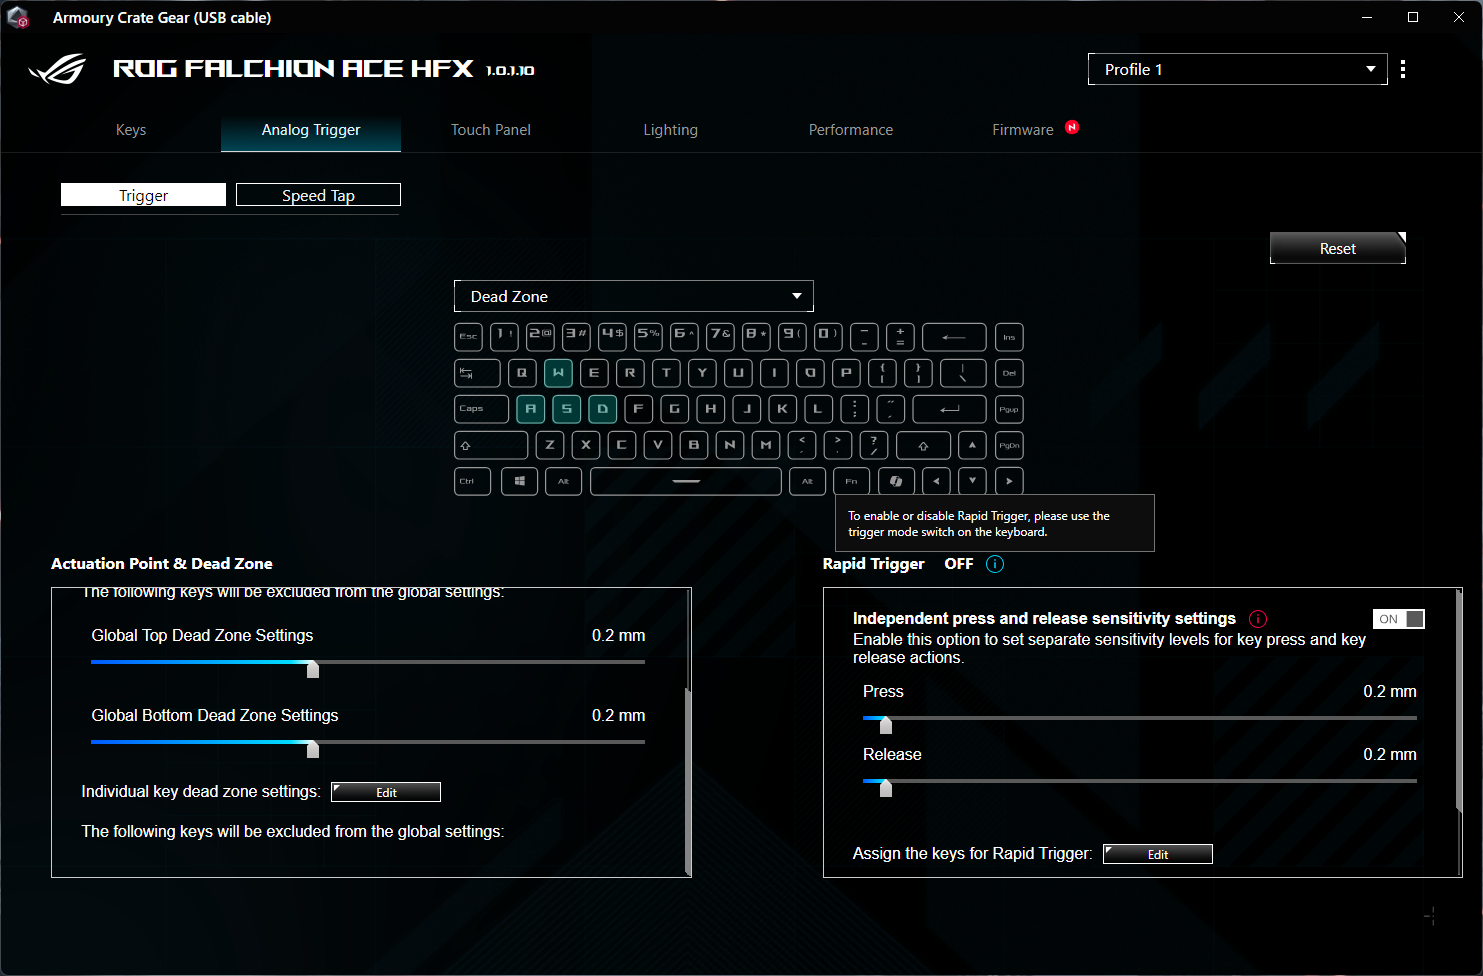Click the down arrow key
The height and width of the screenshot is (976, 1483).
click(x=972, y=481)
